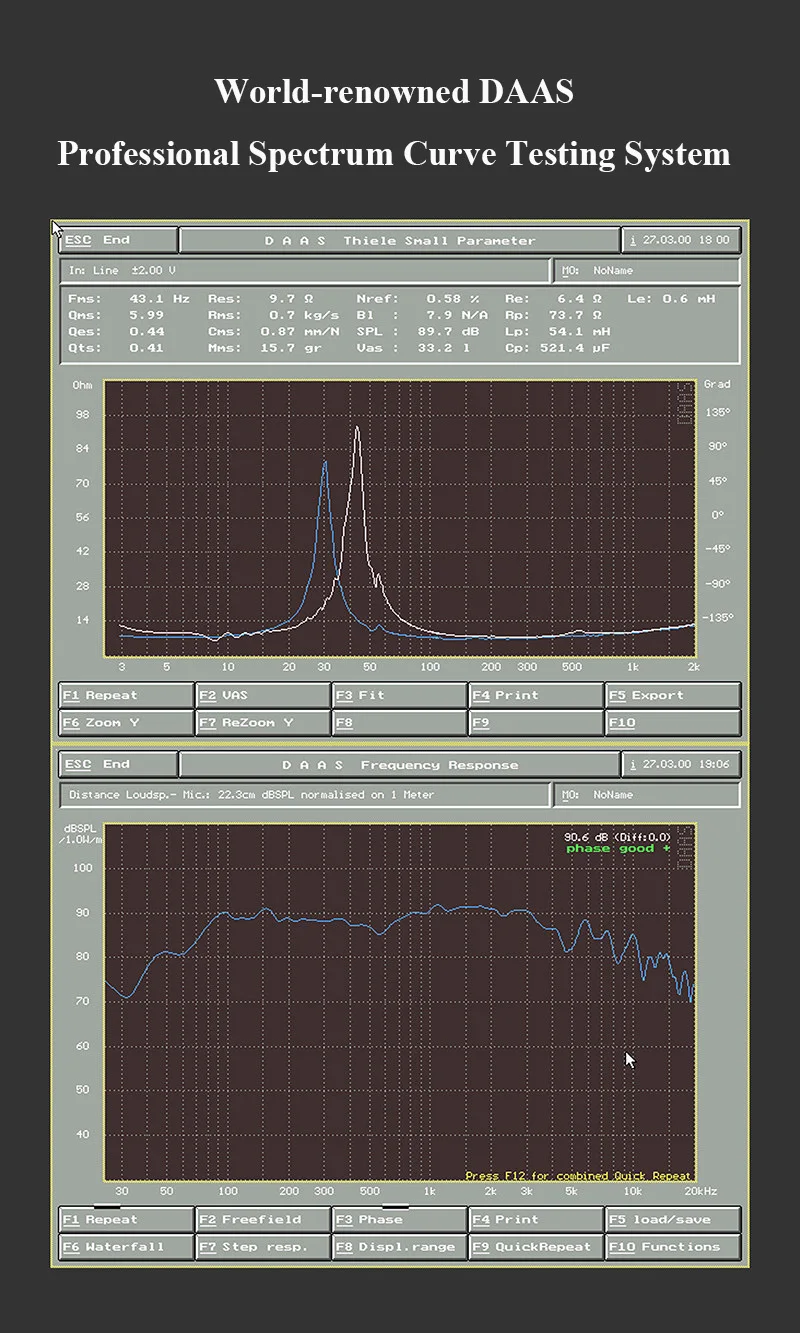
Task: Click the 'Lp: 54.1 mH' value
Action: 557,331
